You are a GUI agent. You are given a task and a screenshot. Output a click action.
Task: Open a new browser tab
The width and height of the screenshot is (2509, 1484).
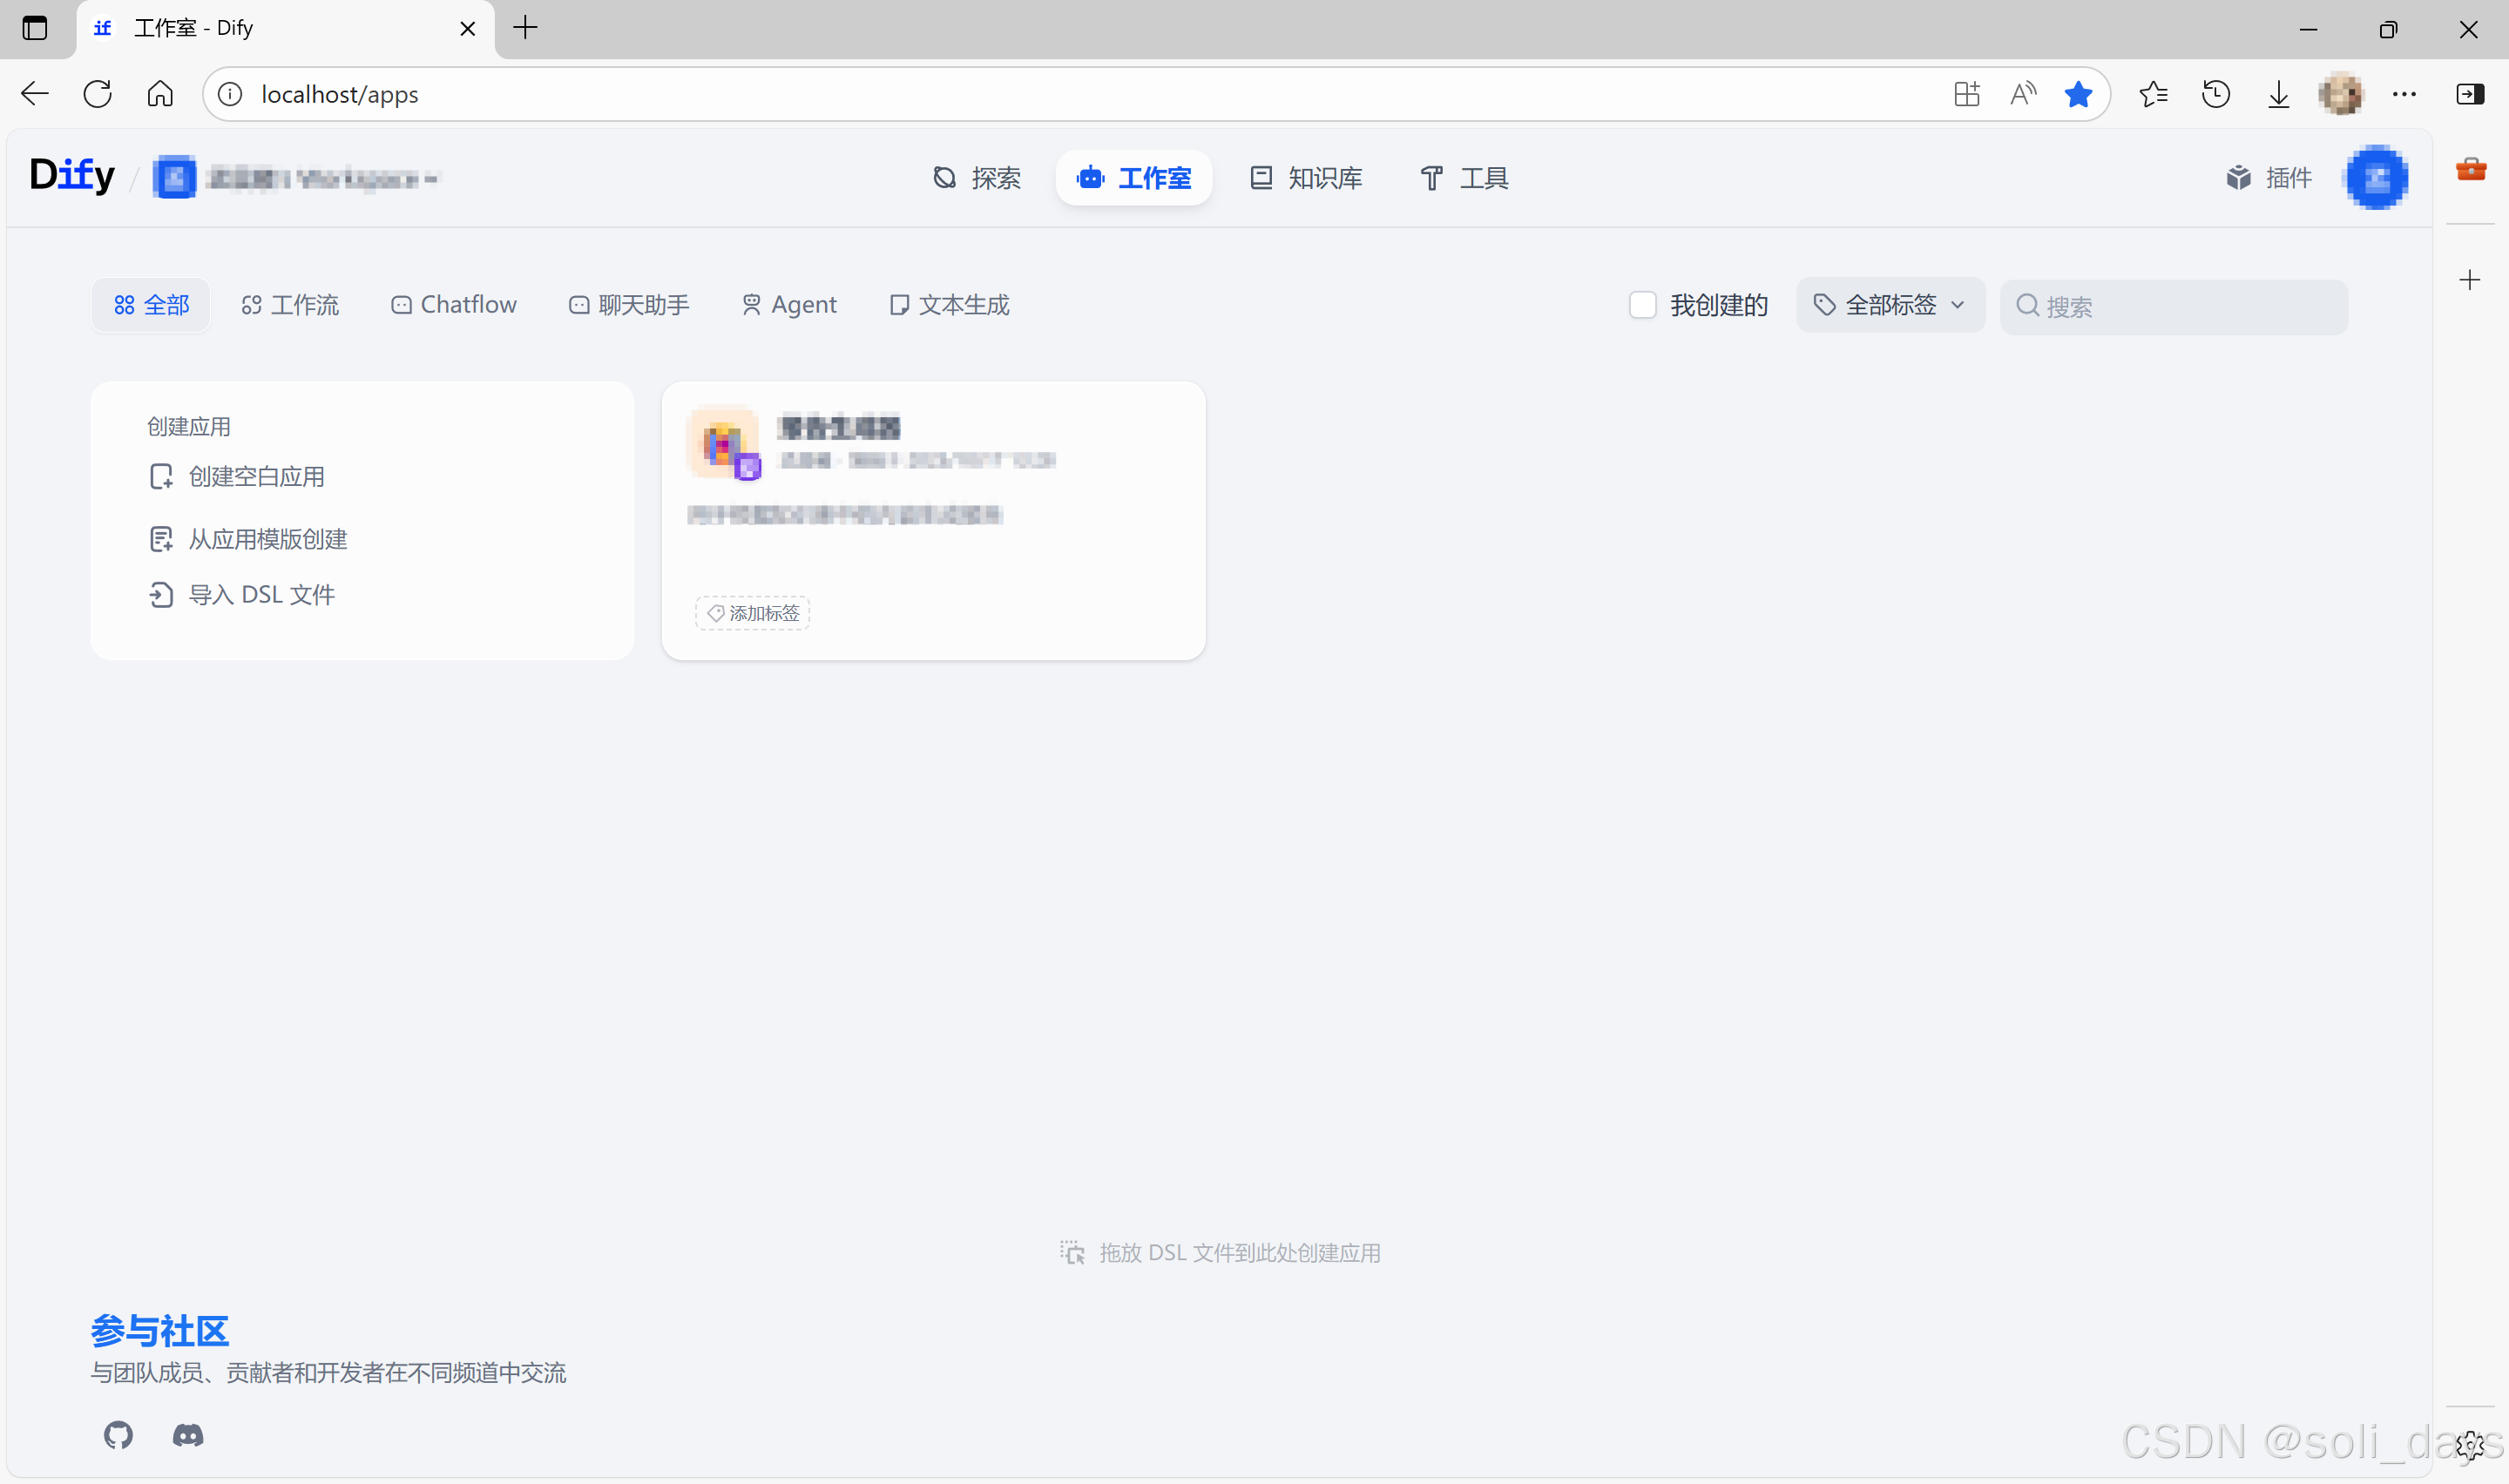click(525, 28)
